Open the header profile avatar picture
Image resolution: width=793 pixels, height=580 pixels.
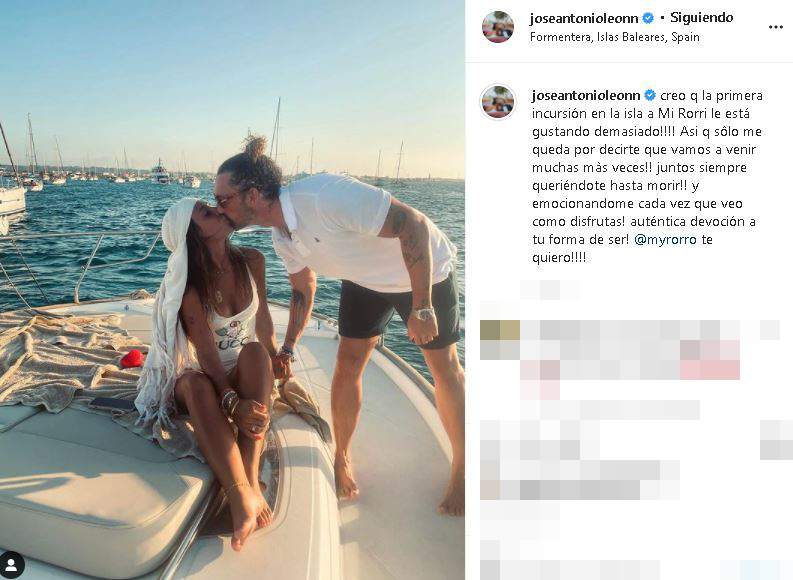point(498,26)
